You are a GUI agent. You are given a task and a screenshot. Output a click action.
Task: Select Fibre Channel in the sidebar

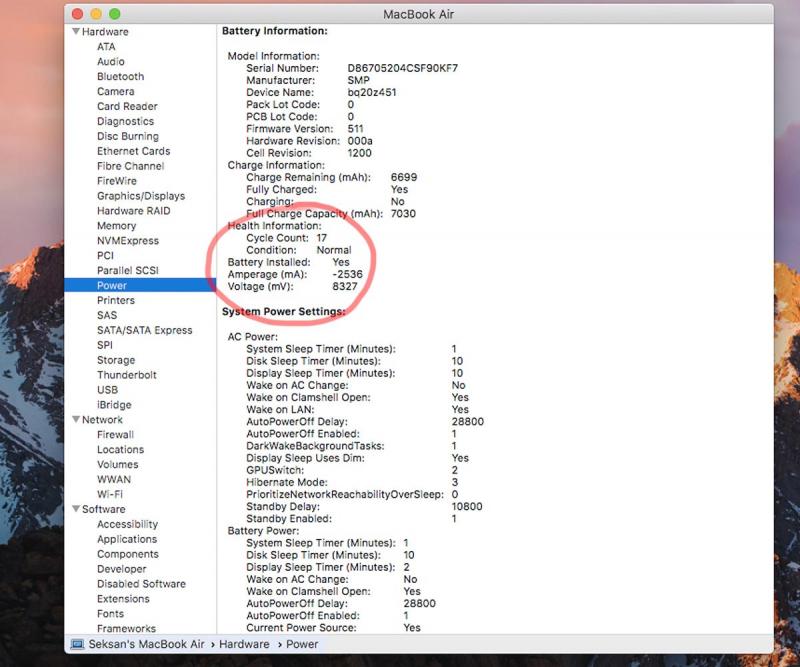click(x=131, y=166)
